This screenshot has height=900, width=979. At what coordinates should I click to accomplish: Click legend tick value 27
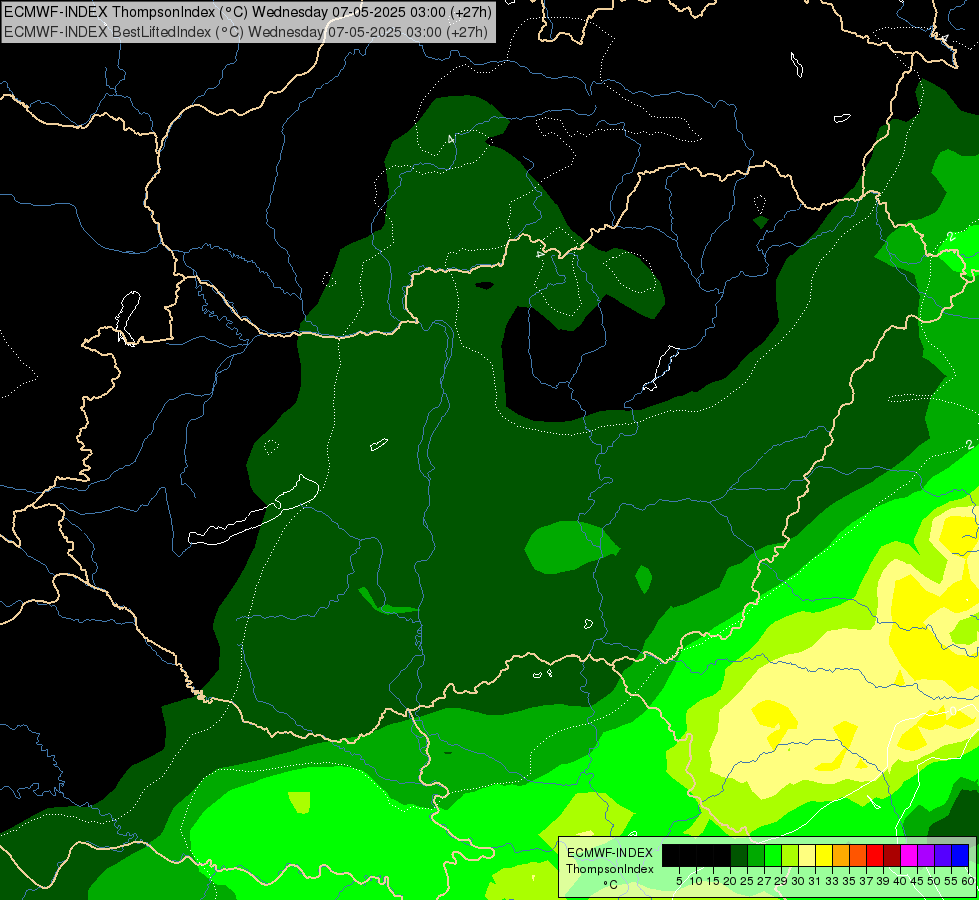(x=764, y=881)
